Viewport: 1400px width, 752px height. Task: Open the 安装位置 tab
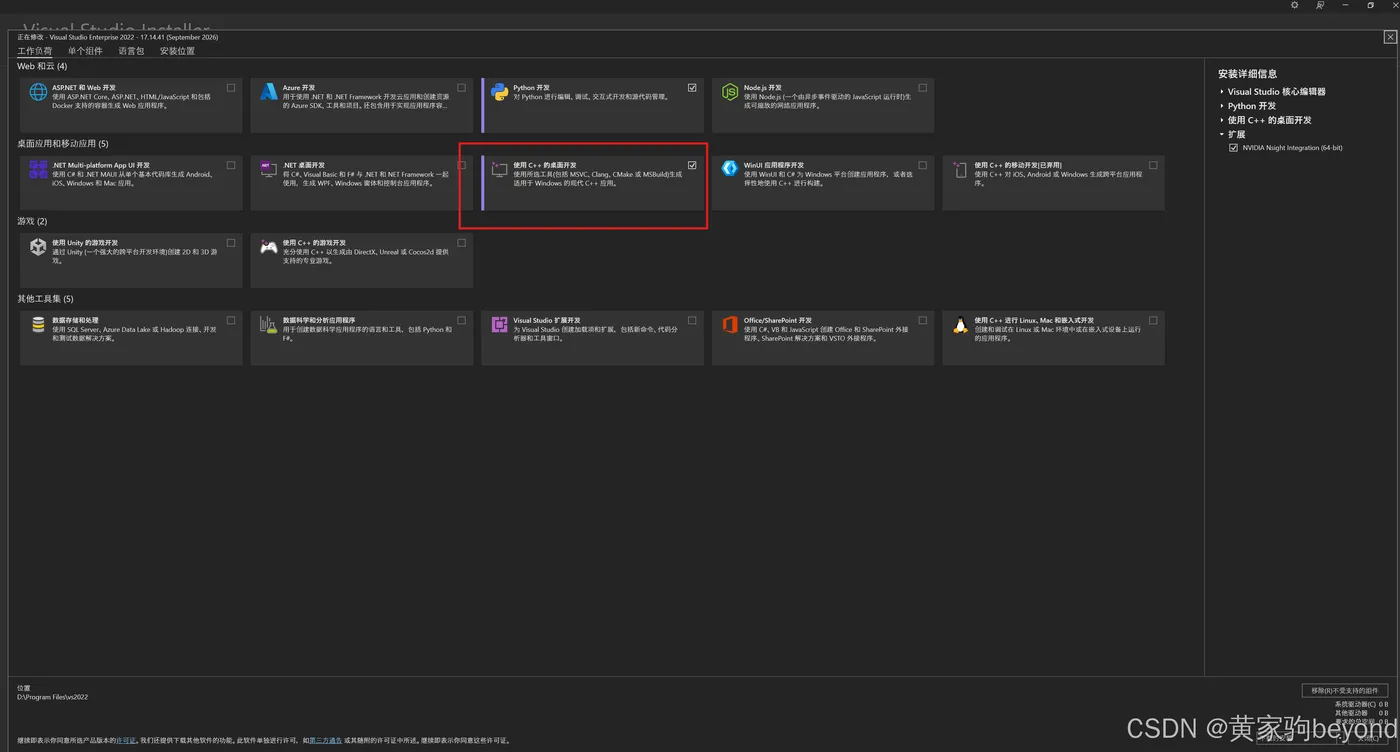point(177,51)
